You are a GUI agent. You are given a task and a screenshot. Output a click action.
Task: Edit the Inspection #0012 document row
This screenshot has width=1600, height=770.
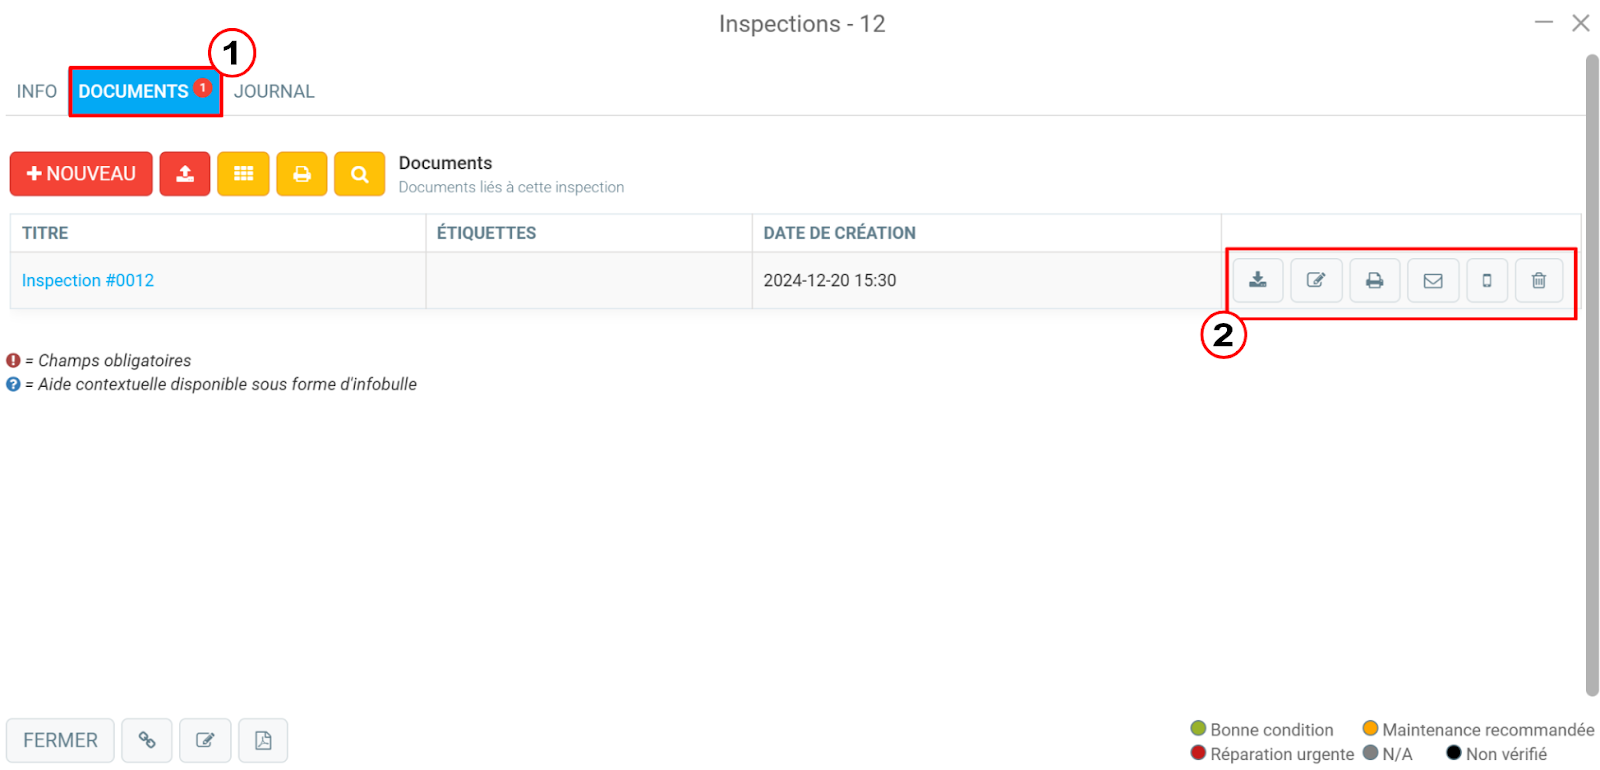tap(1316, 281)
